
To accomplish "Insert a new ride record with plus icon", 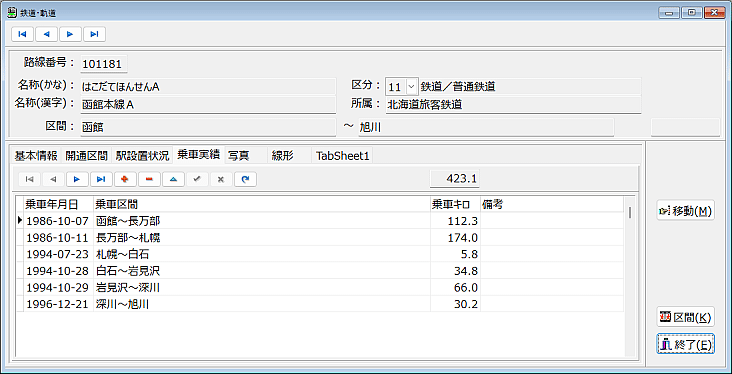I will pyautogui.click(x=125, y=179).
